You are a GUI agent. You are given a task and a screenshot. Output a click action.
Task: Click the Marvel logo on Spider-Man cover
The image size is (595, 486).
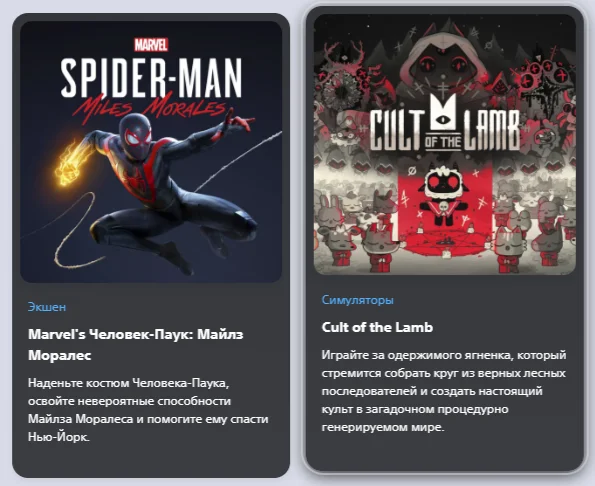click(151, 45)
